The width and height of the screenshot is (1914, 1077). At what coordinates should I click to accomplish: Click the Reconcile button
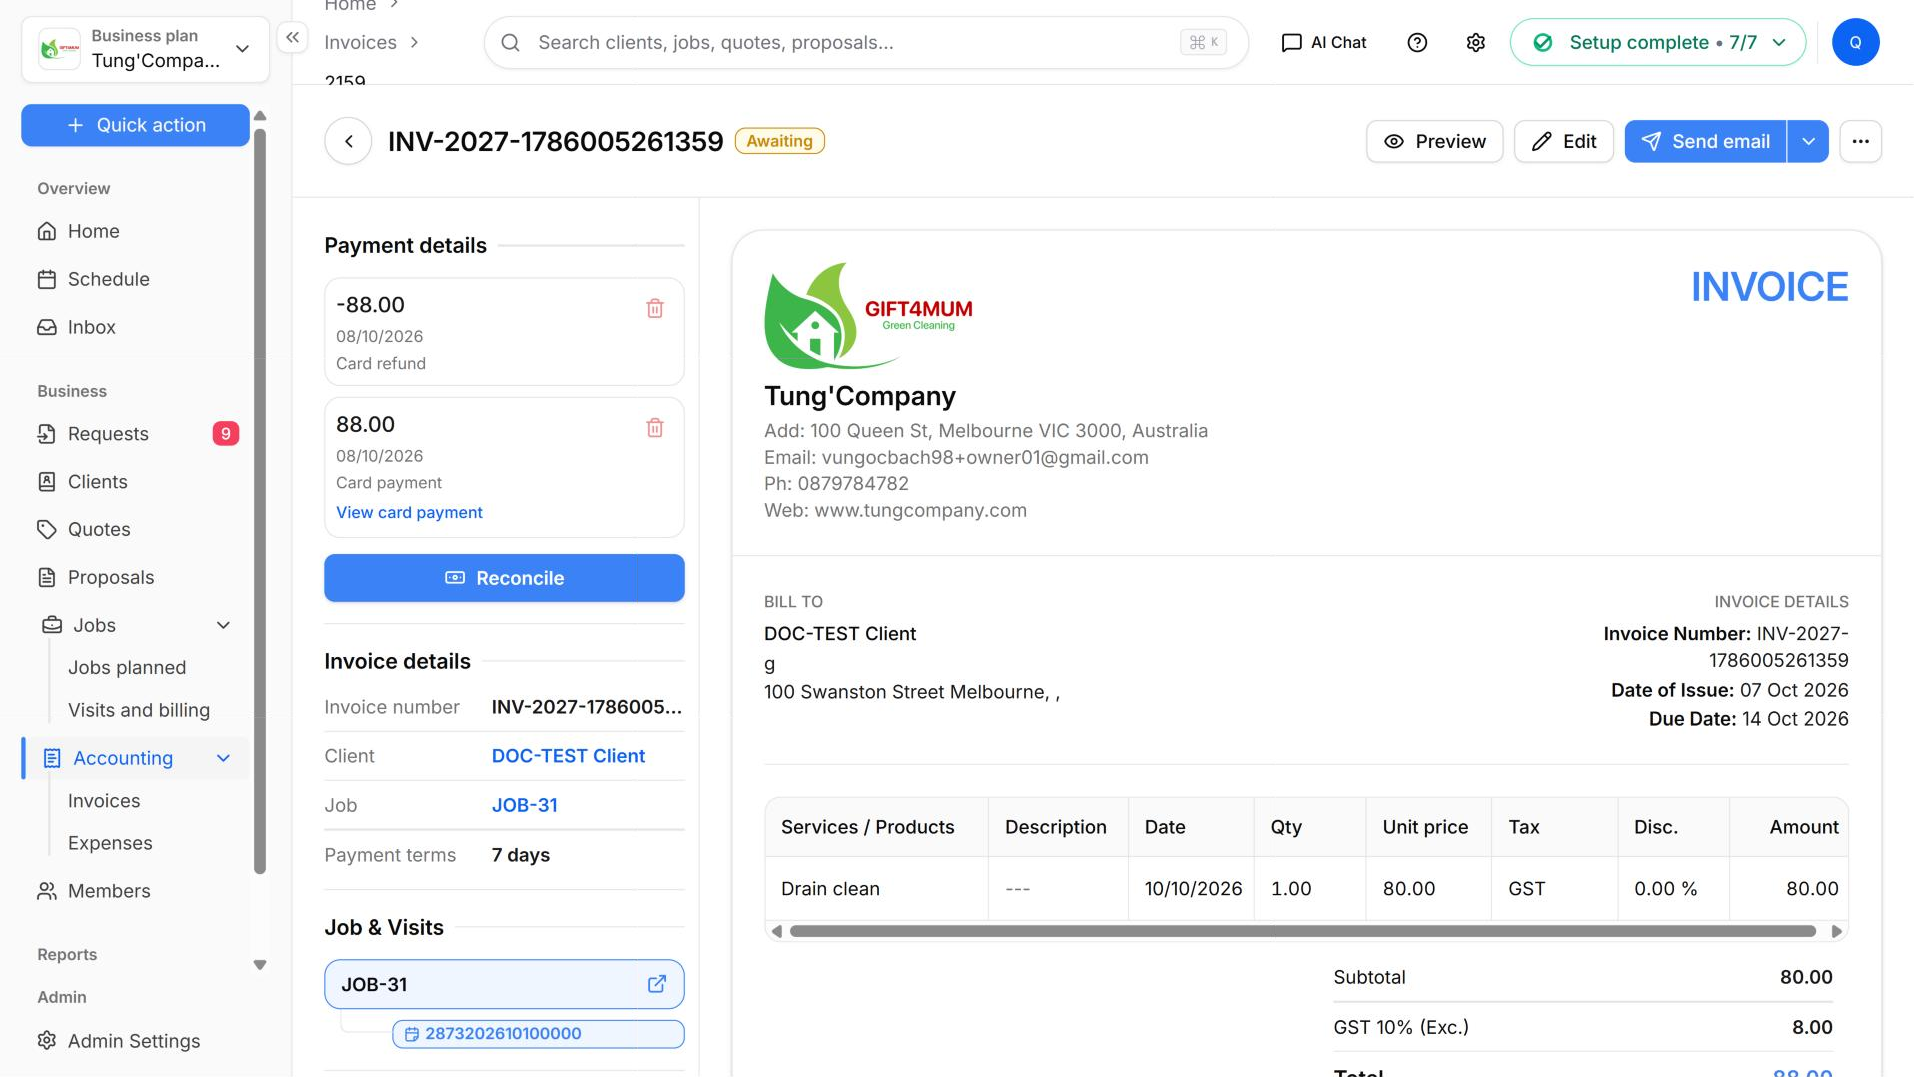coord(504,578)
